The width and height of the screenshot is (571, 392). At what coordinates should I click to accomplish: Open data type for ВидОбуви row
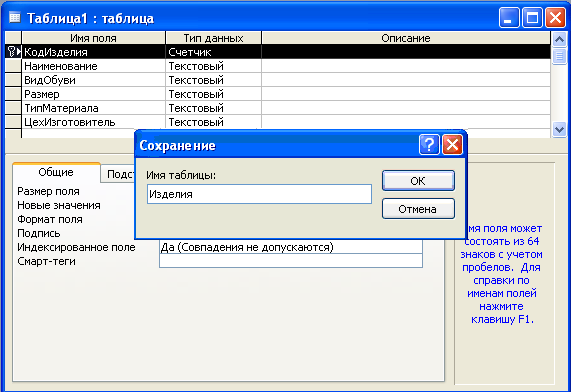(x=213, y=80)
